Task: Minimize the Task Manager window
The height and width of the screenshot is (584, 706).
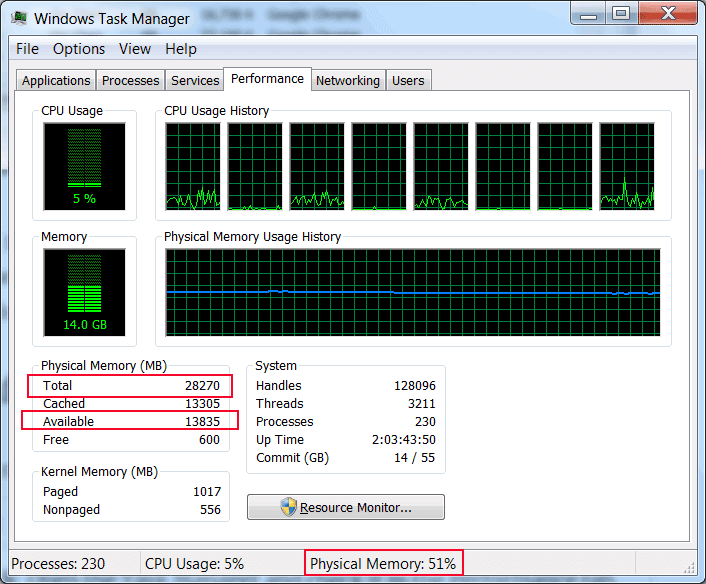Action: 588,14
